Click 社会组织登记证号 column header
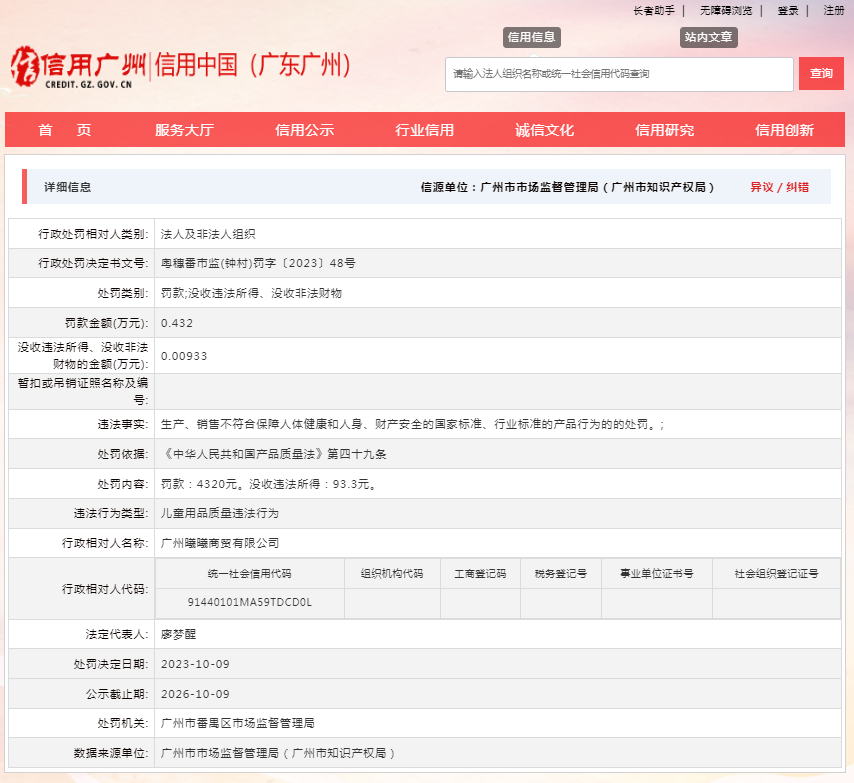Image resolution: width=854 pixels, height=783 pixels. tap(777, 573)
